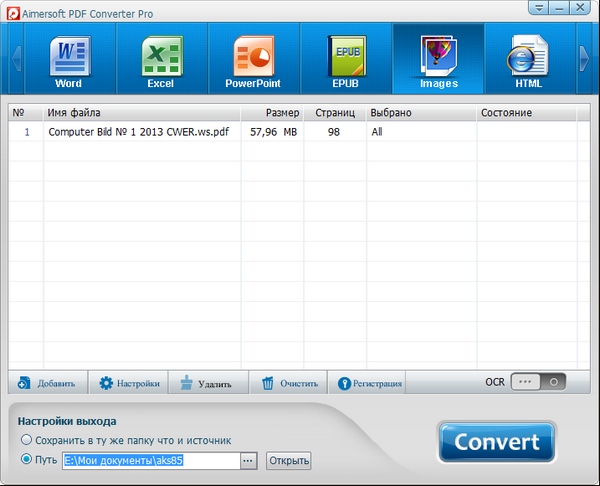Browse output folder with ellipsis button
Screen dimensions: 600x486
(x=248, y=460)
